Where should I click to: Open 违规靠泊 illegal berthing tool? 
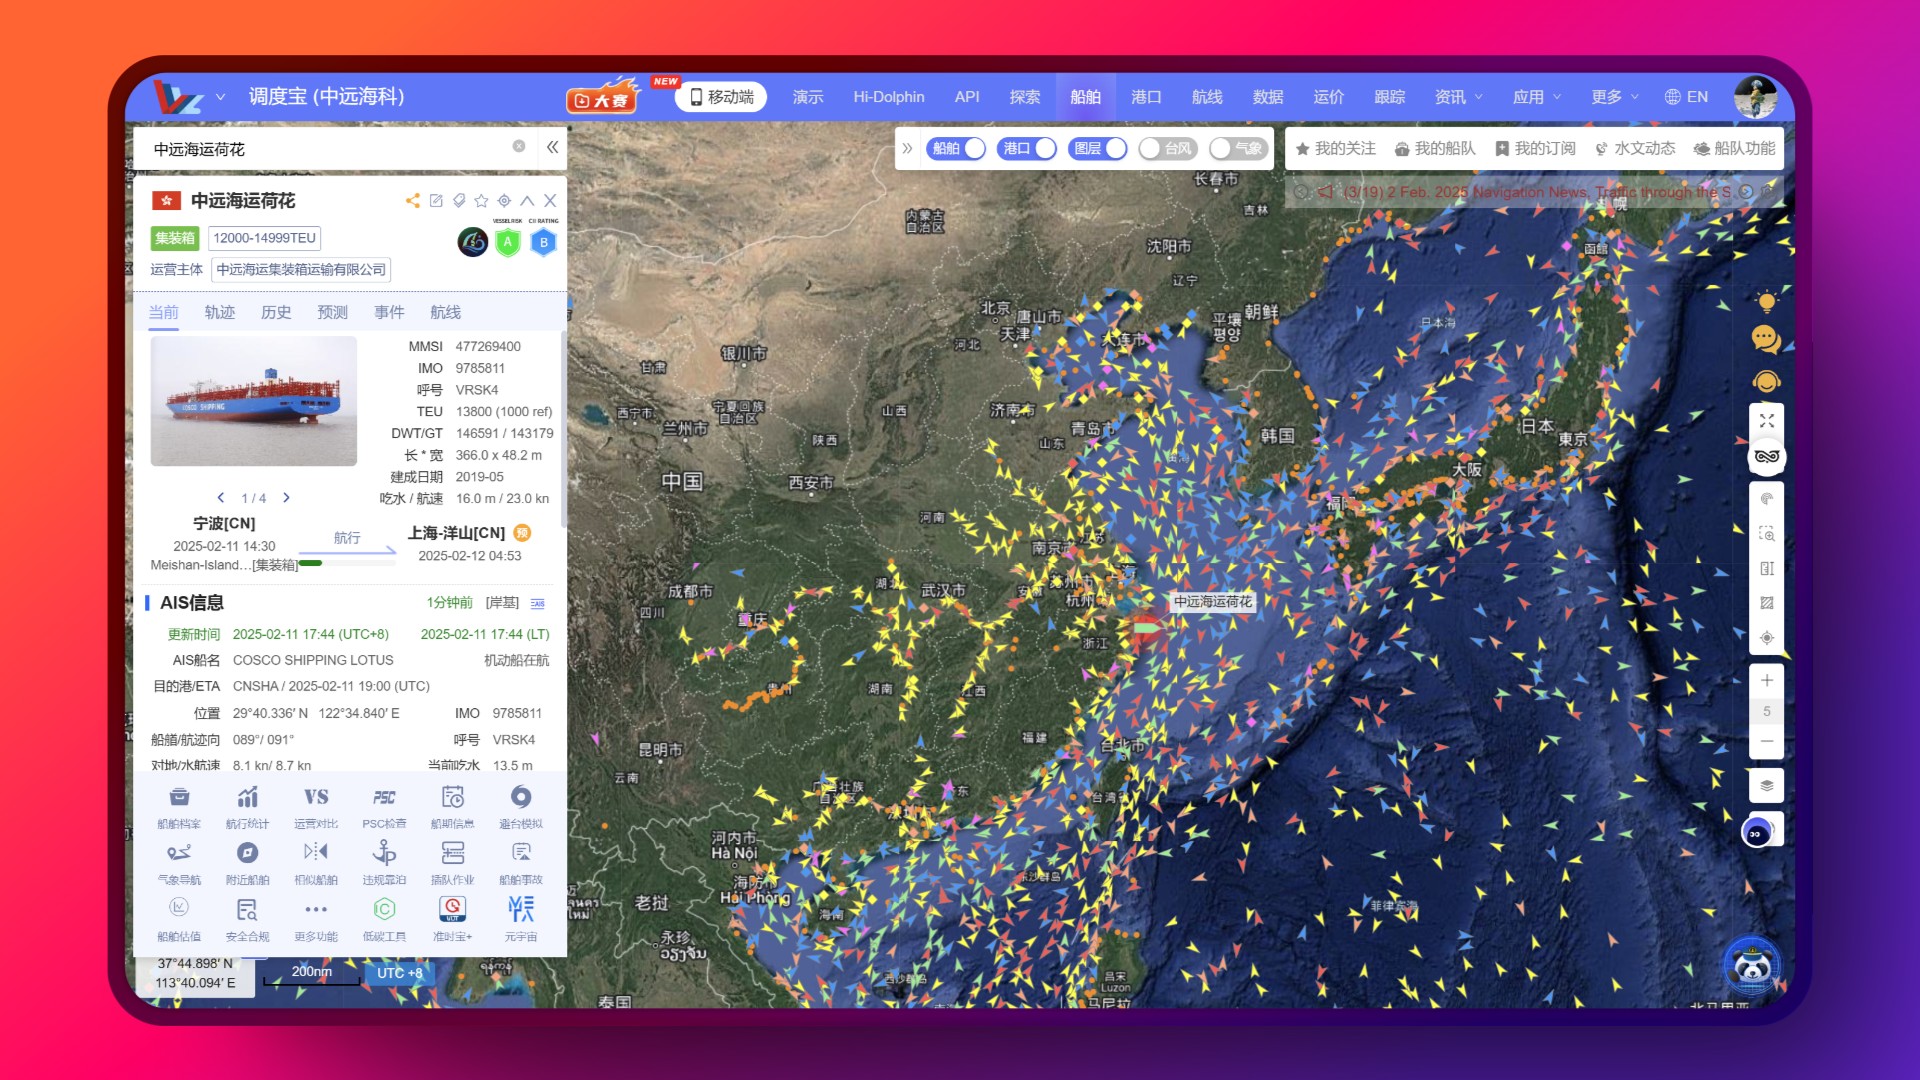point(384,863)
